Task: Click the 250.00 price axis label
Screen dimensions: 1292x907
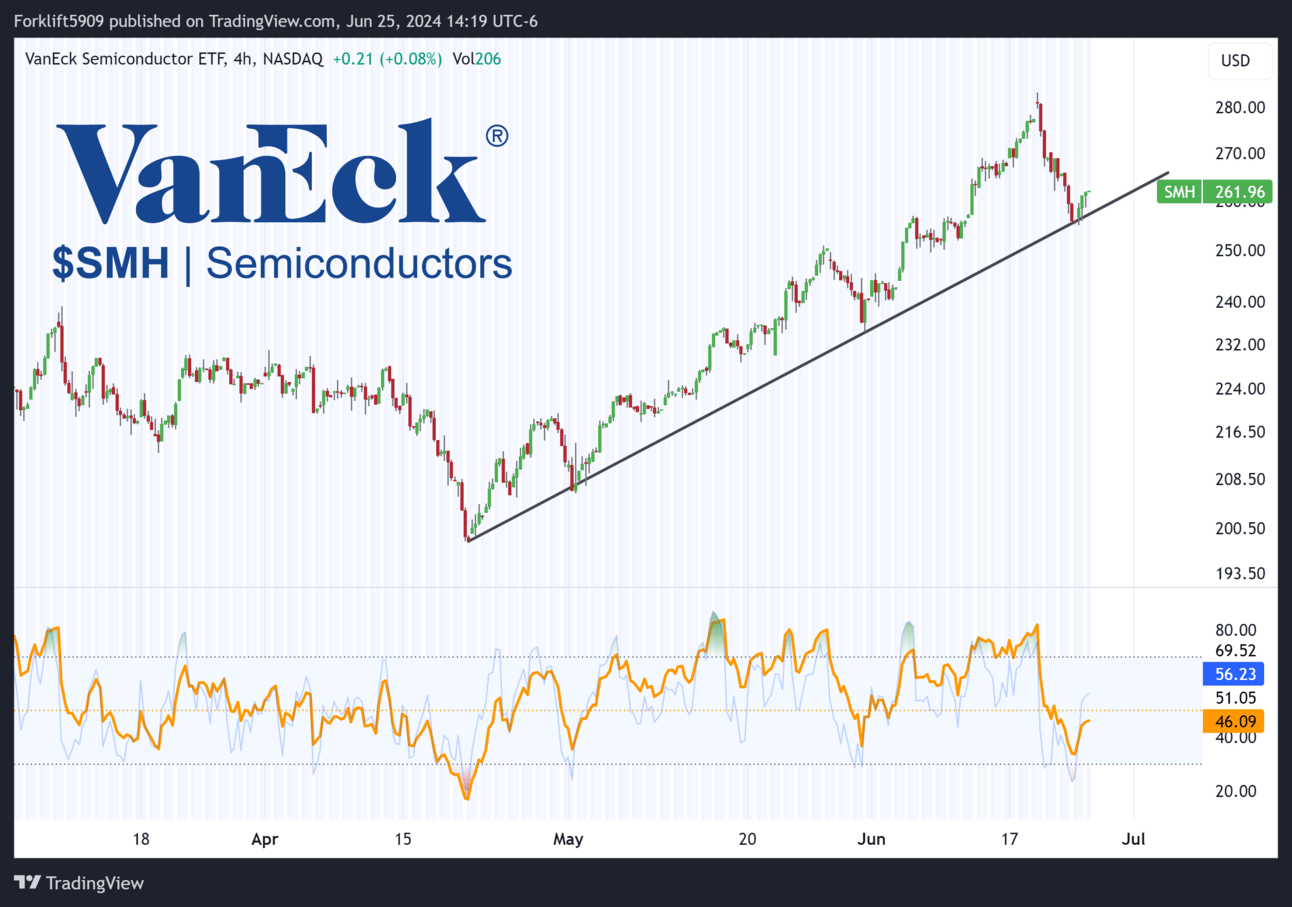Action: (x=1239, y=250)
